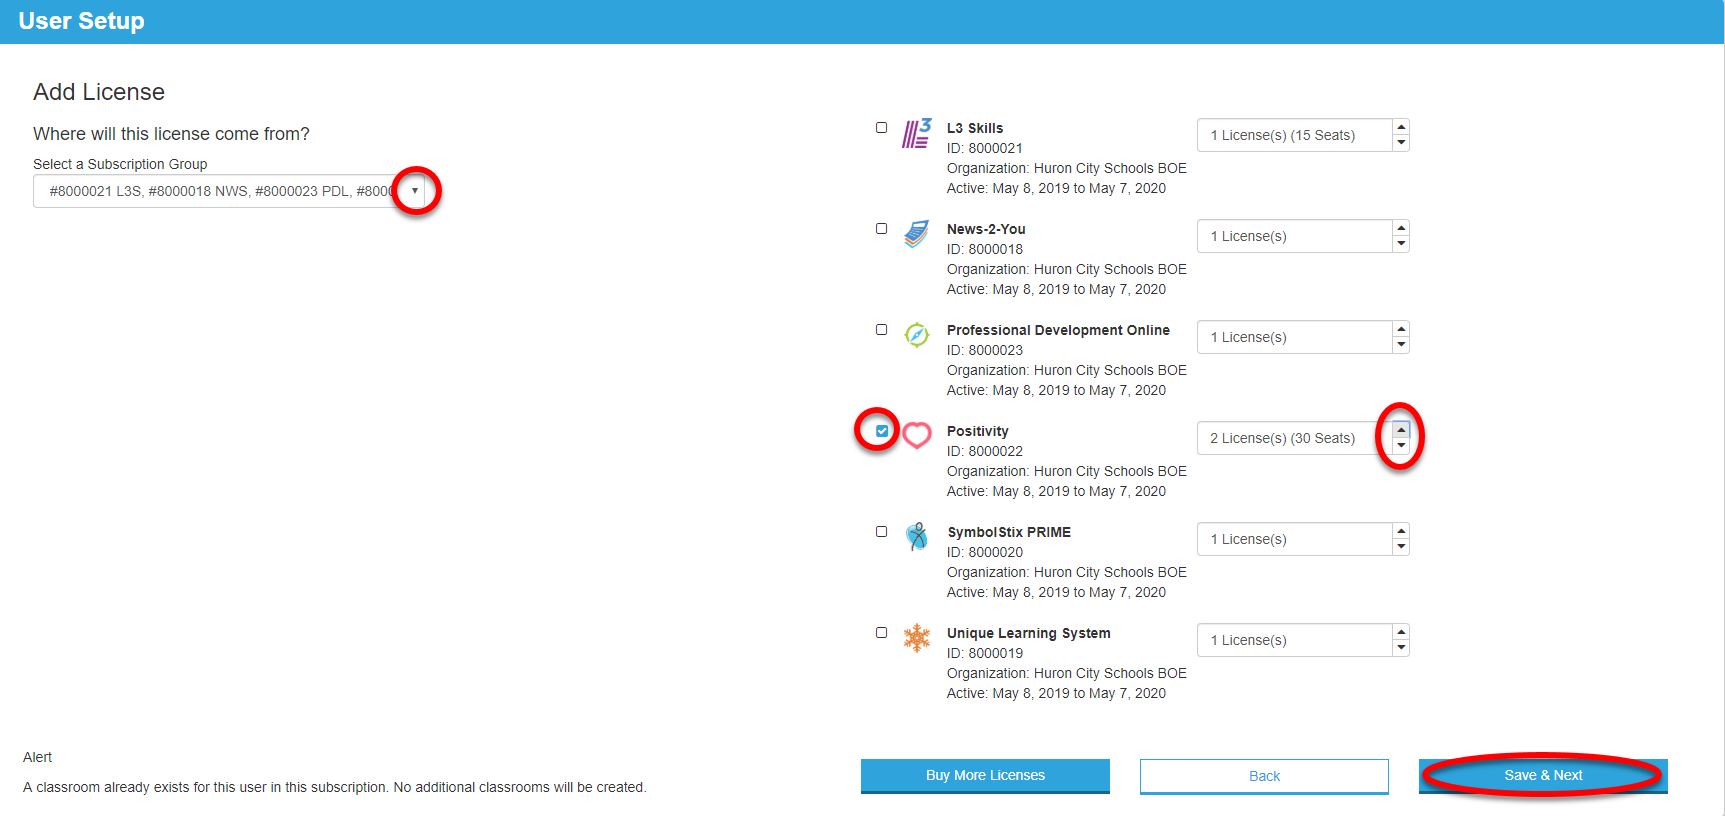
Task: Click the Select a Subscription Group label
Action: point(120,164)
